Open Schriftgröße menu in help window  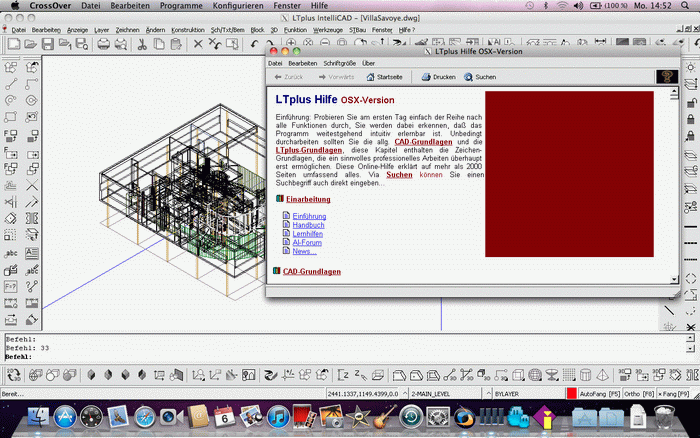click(340, 63)
